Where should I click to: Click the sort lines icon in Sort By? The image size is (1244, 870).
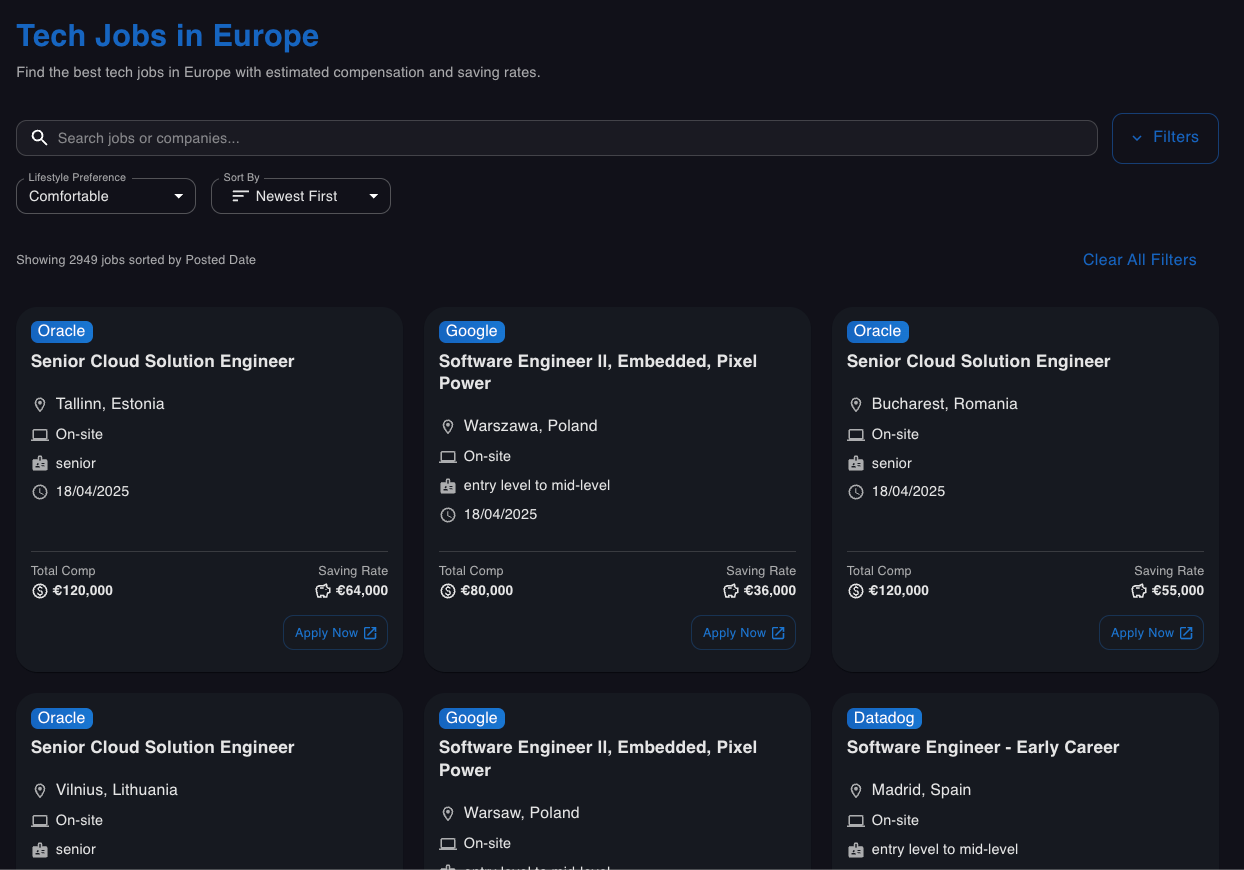[x=240, y=196]
